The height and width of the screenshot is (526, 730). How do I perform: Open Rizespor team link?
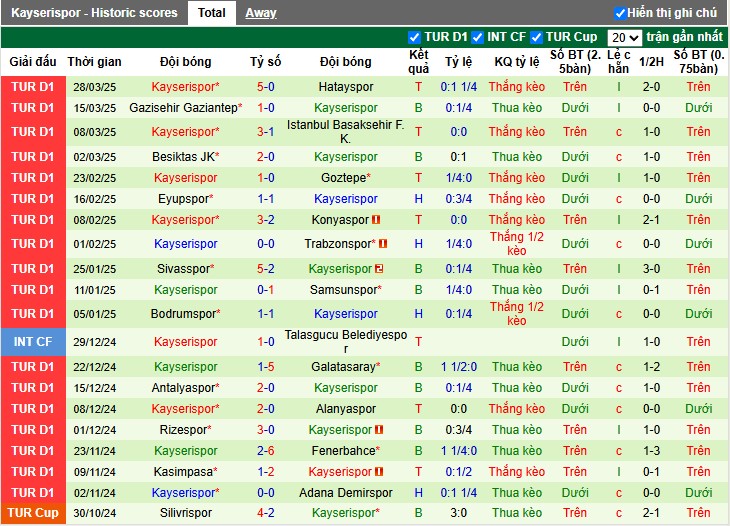pos(183,430)
